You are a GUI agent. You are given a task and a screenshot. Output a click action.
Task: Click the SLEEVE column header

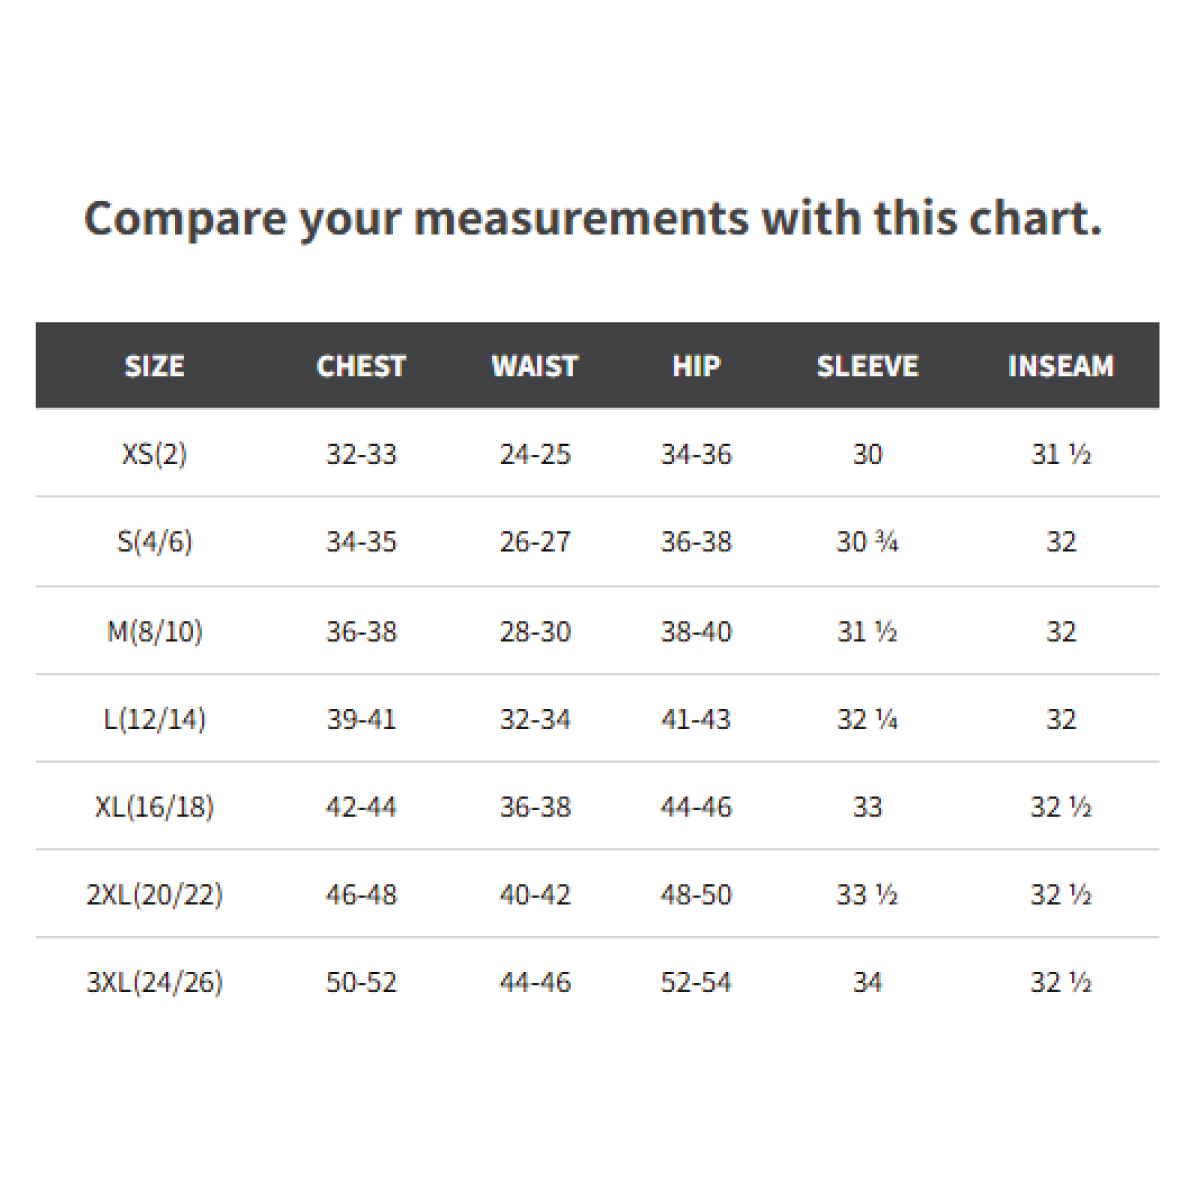tap(867, 366)
